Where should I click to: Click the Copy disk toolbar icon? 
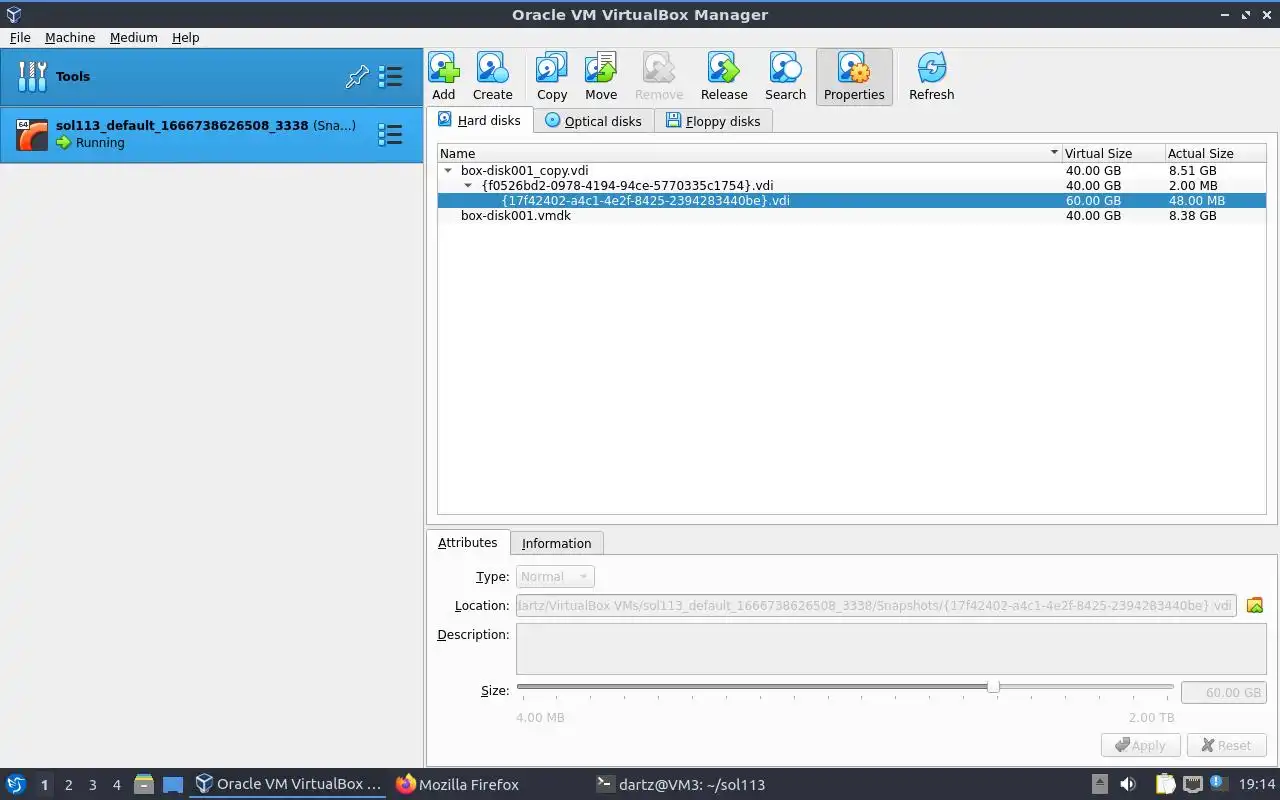[x=552, y=77]
